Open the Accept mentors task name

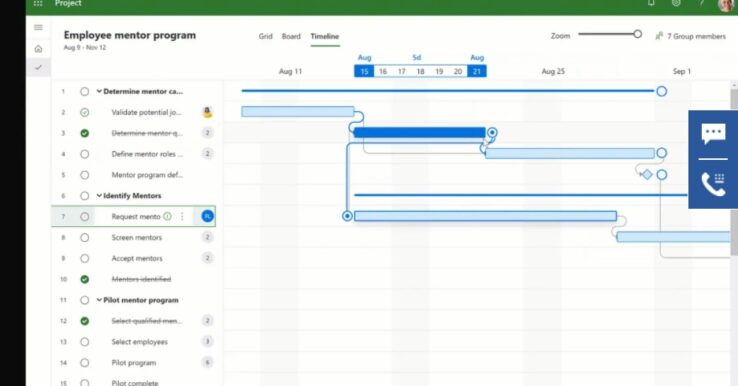137,258
